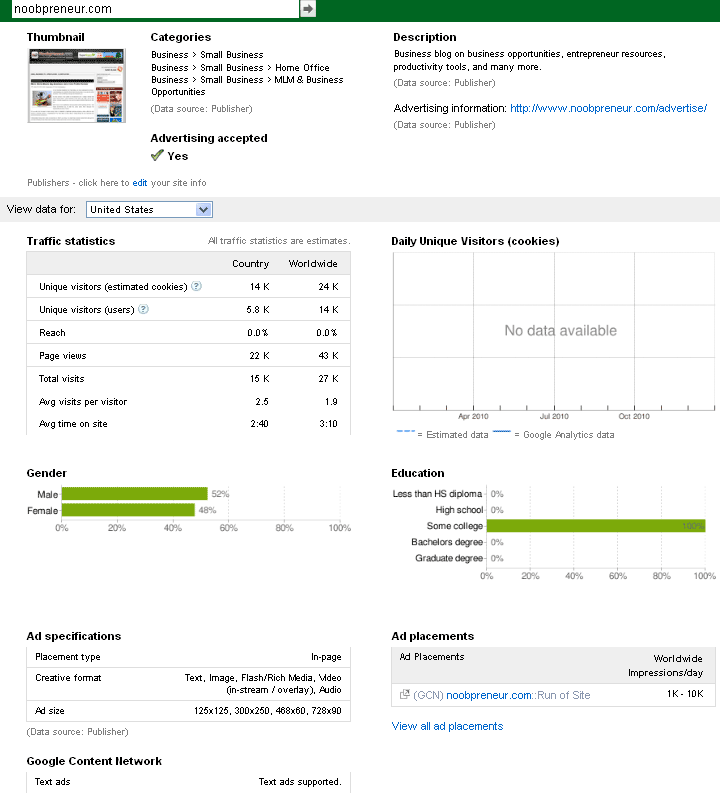
Task: Click the 1K - 10K impressions value
Action: (685, 694)
